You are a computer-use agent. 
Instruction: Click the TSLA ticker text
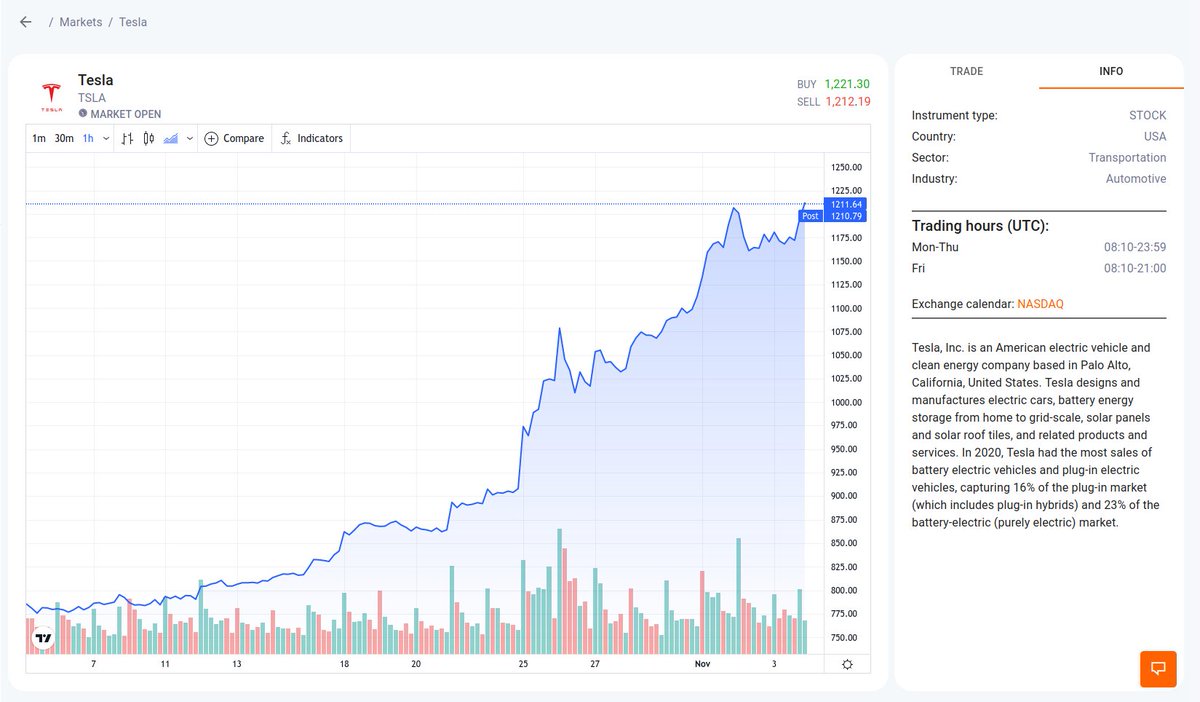[x=92, y=98]
